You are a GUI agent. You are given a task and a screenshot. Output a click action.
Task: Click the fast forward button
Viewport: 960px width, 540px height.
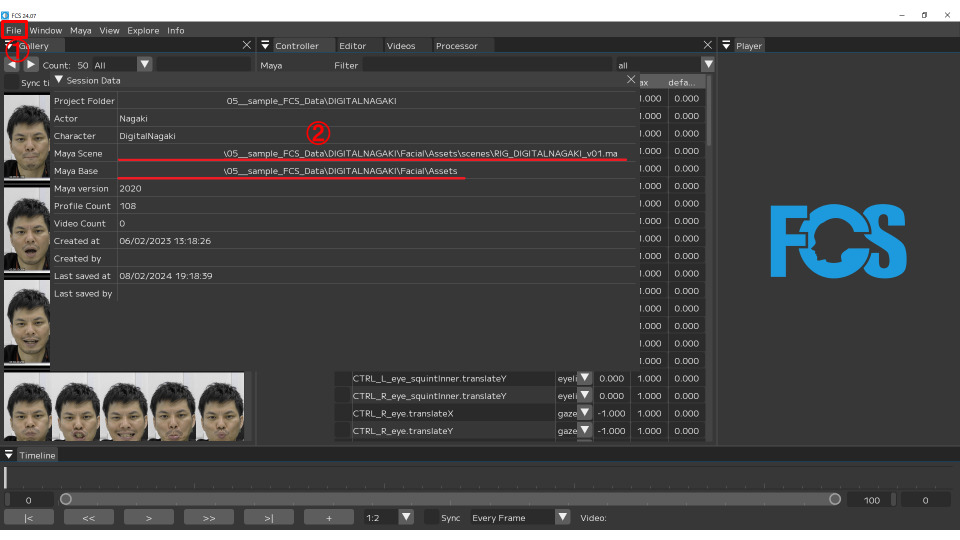point(209,517)
